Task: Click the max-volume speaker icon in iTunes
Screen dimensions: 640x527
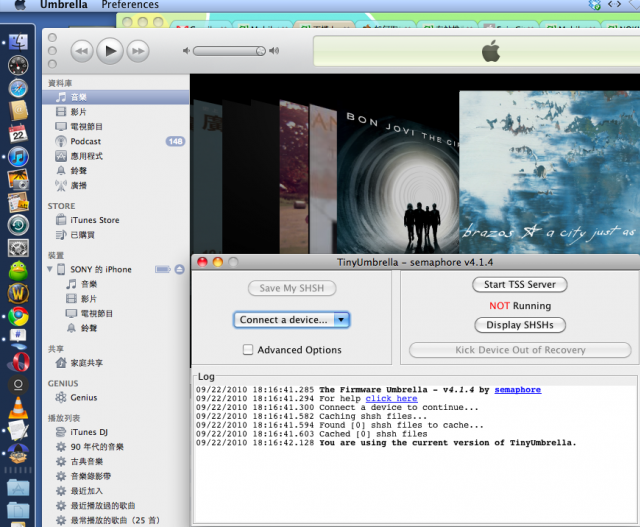Action: pos(274,51)
